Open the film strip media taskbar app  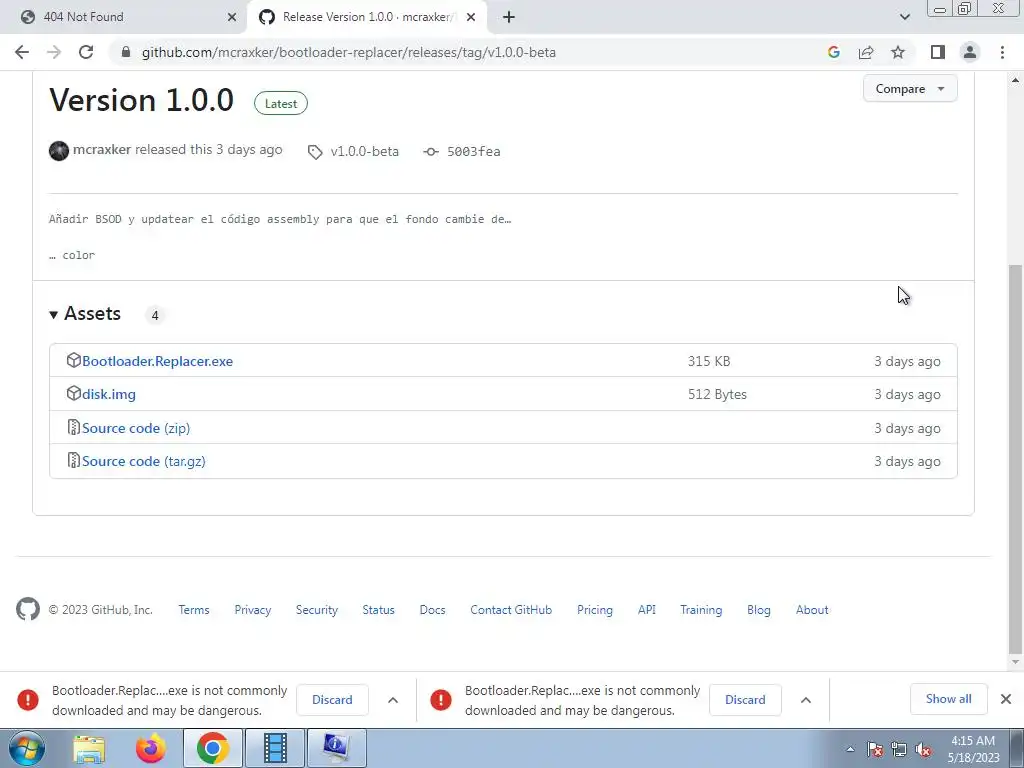275,748
